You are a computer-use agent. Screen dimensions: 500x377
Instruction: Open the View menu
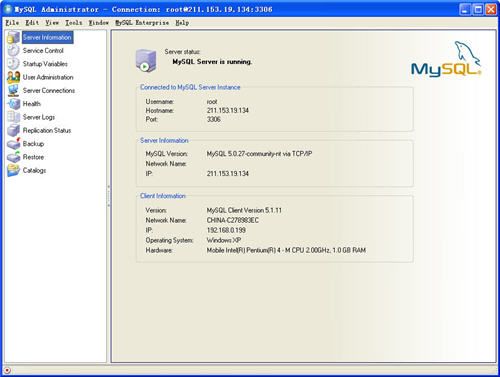52,23
